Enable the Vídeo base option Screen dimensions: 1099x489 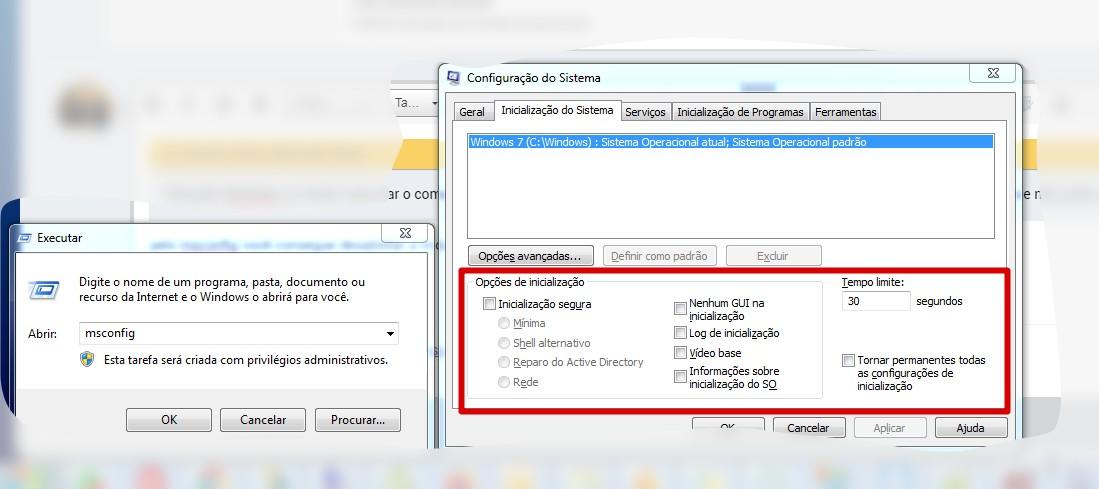[x=680, y=352]
